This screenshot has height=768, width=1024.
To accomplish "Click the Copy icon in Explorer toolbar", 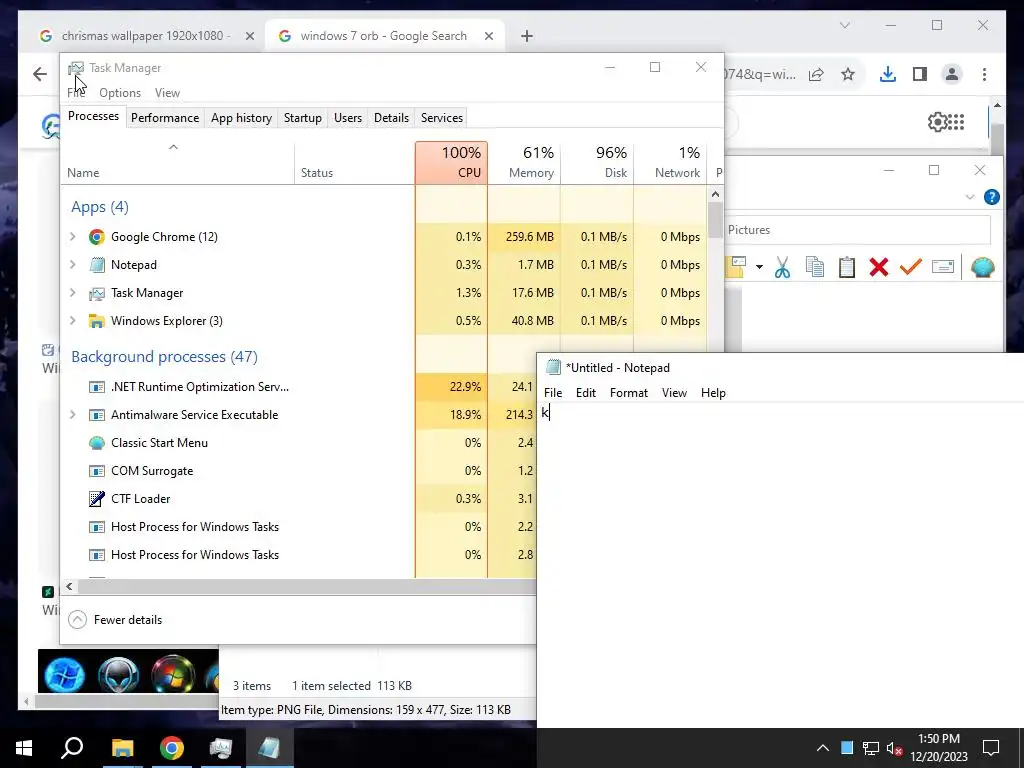I will 814,267.
